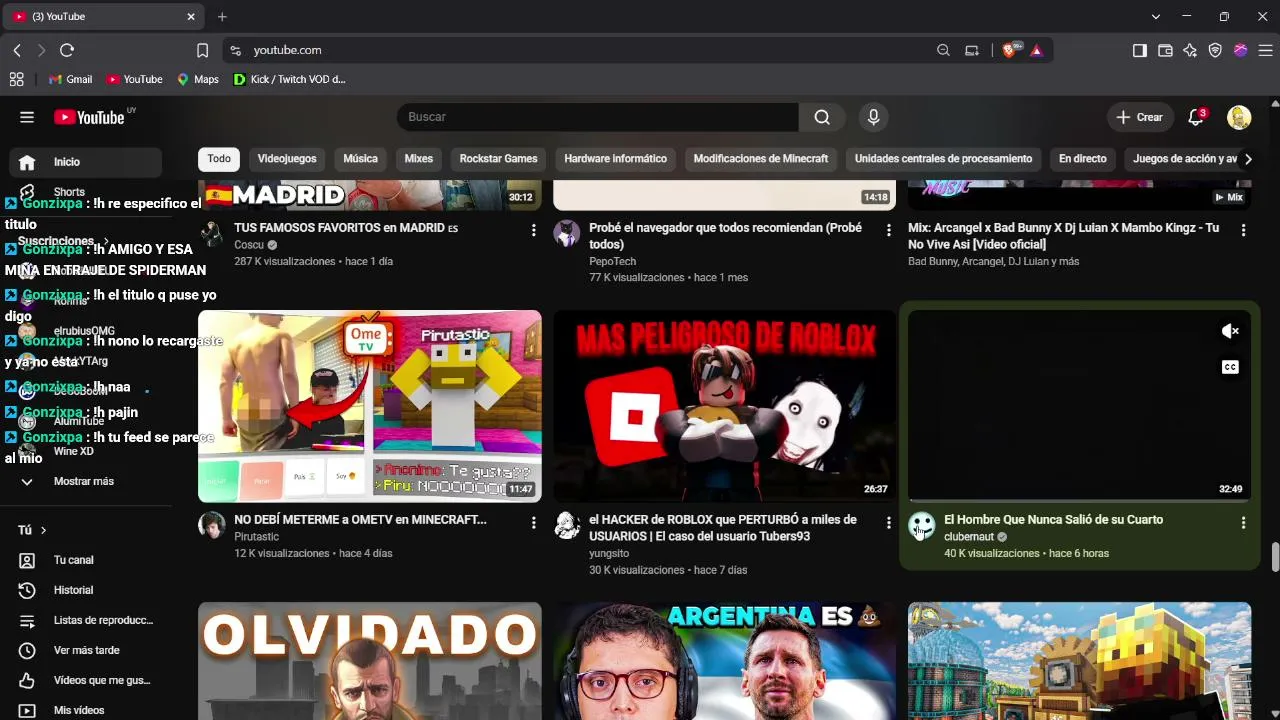Open options for El Hombre Que Nunca video
The height and width of the screenshot is (720, 1280).
(1243, 522)
